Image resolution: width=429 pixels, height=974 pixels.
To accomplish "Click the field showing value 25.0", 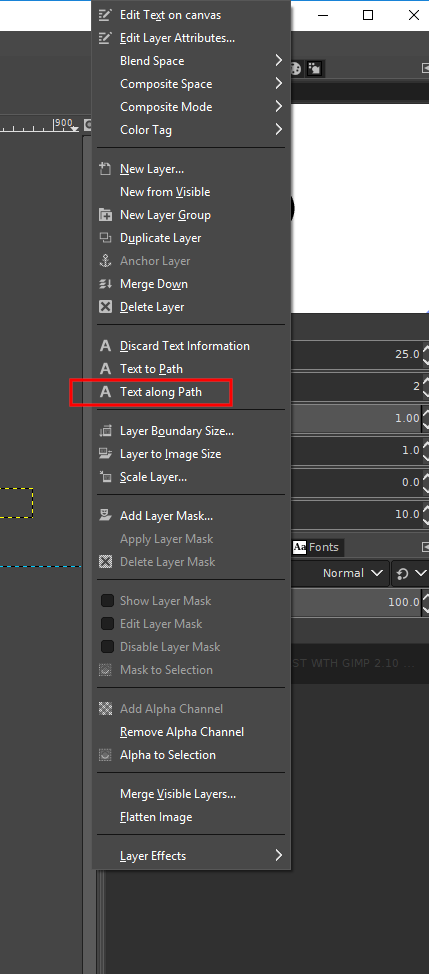I will pyautogui.click(x=357, y=354).
